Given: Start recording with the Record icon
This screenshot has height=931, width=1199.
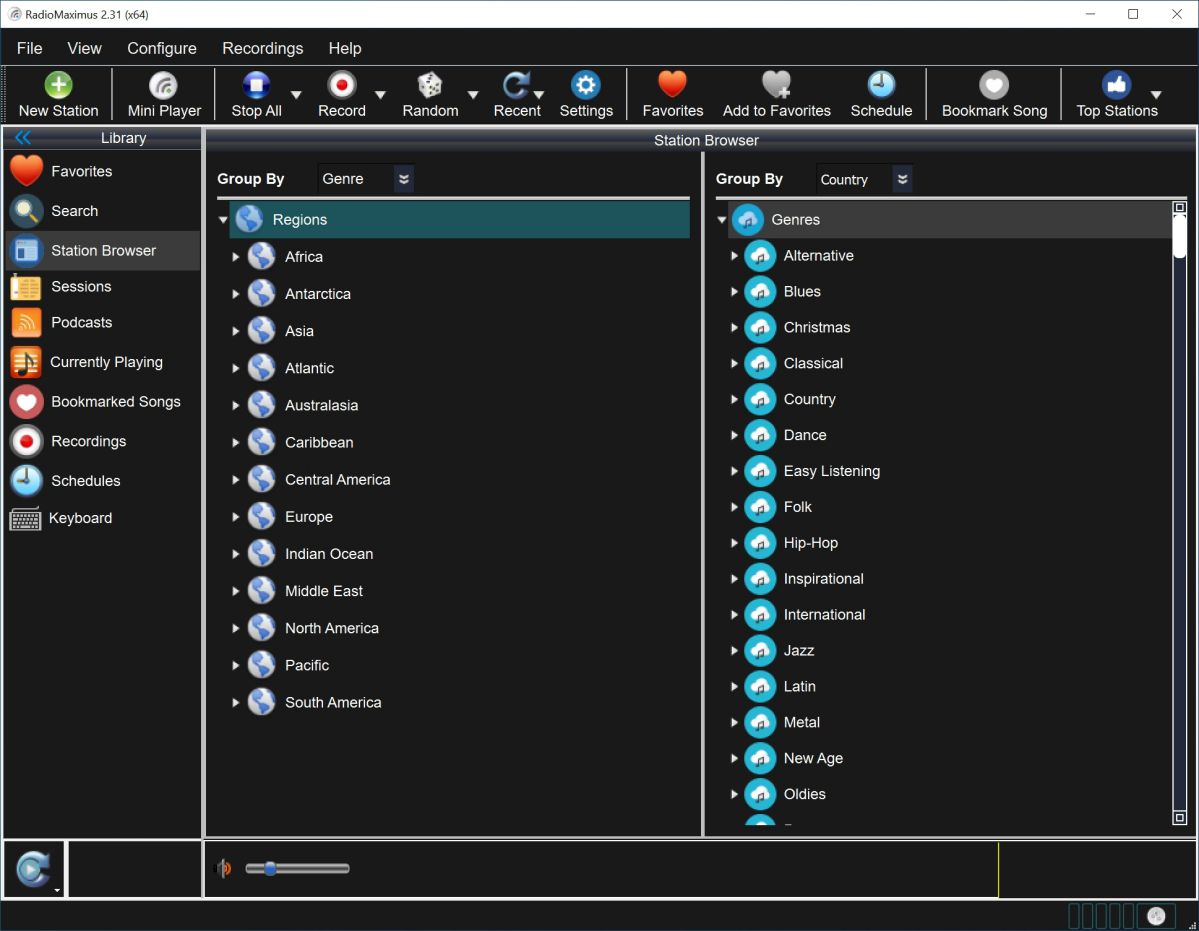Looking at the screenshot, I should pos(342,85).
